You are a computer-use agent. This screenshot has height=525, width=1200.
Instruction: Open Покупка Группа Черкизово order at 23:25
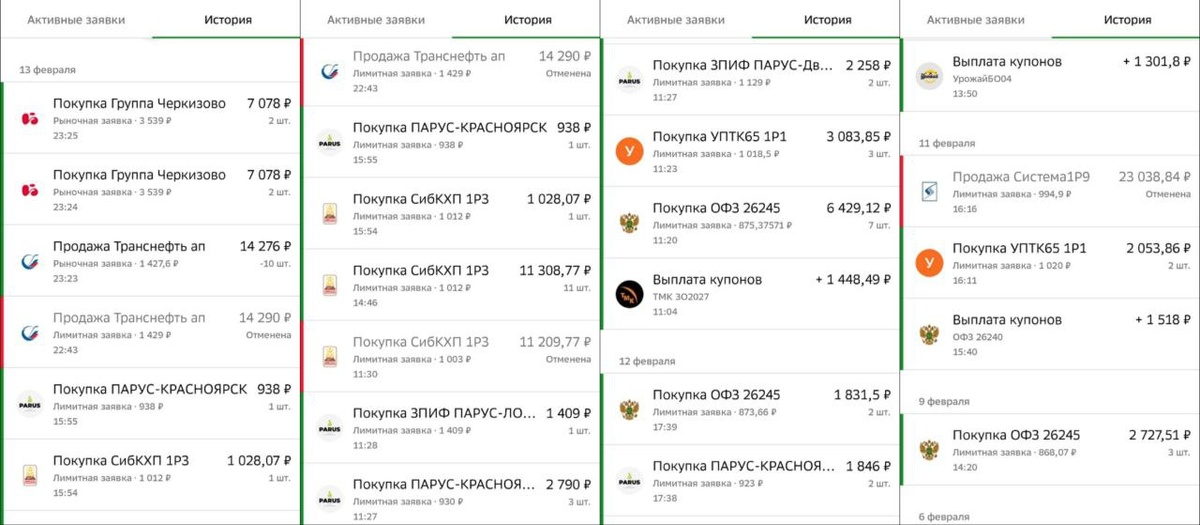[151, 118]
